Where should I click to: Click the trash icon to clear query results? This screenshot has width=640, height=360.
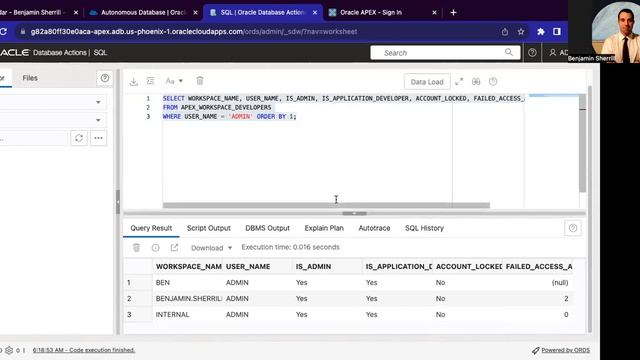point(136,247)
